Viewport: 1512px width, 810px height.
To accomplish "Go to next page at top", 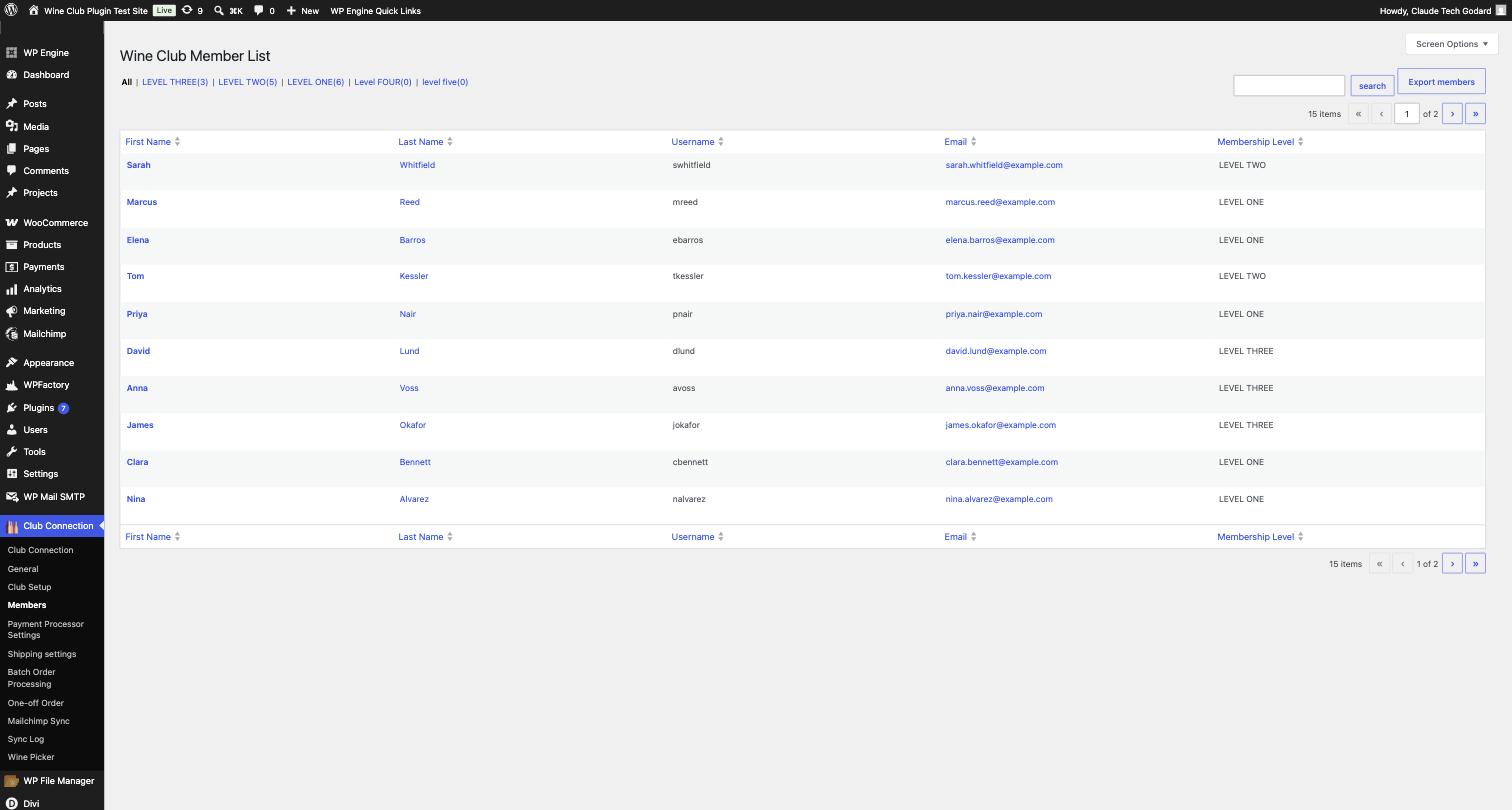I will coord(1452,114).
